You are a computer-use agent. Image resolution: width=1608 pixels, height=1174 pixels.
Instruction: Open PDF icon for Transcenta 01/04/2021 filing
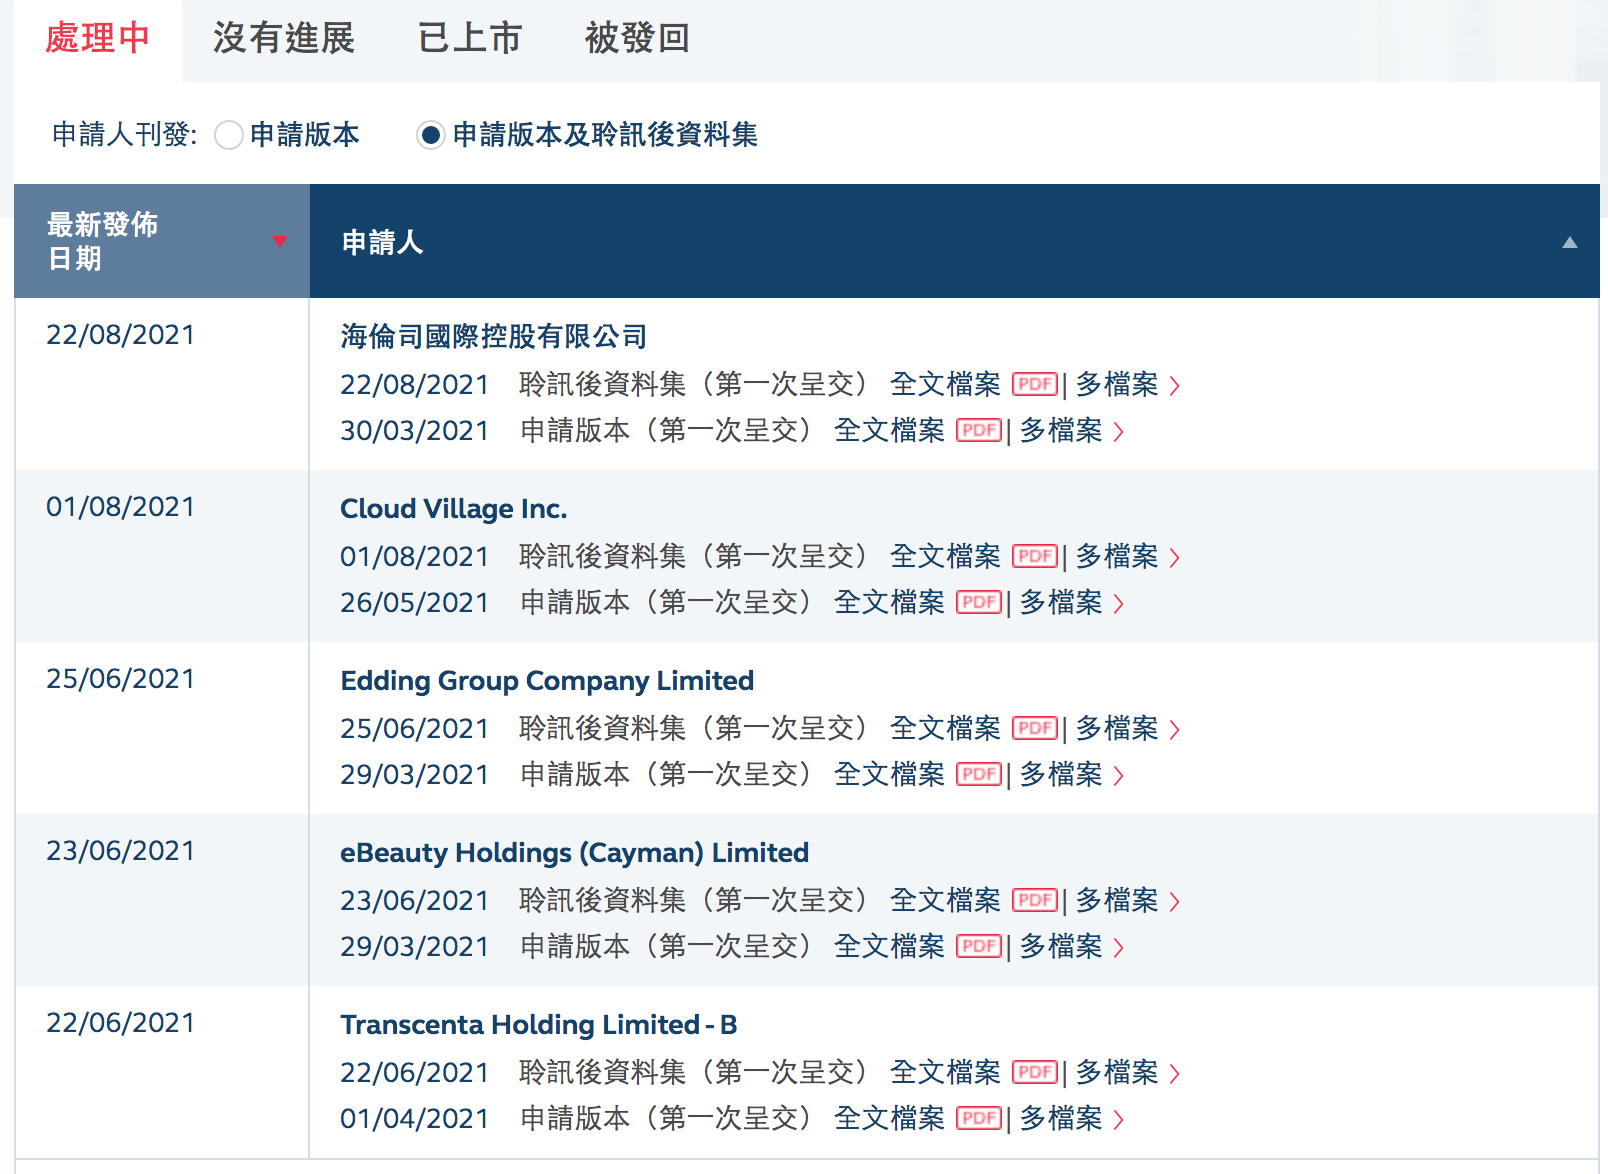tap(979, 1118)
